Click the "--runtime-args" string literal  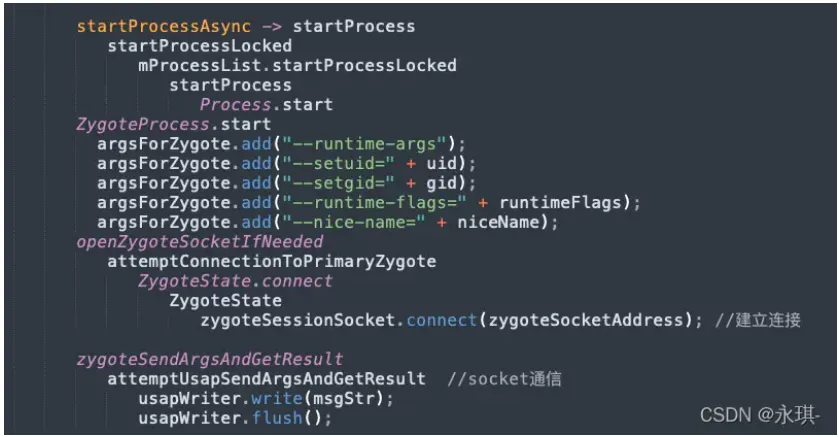364,144
